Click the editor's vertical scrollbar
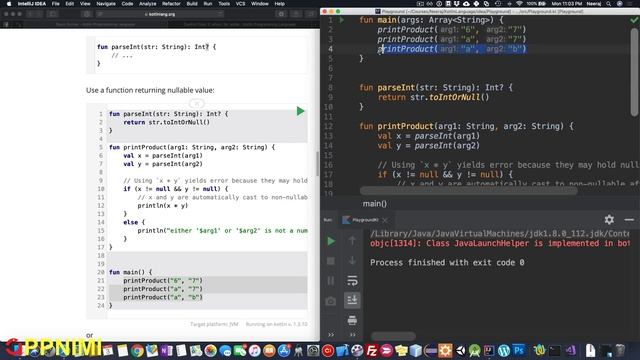This screenshot has height=360, width=640. coord(634,71)
